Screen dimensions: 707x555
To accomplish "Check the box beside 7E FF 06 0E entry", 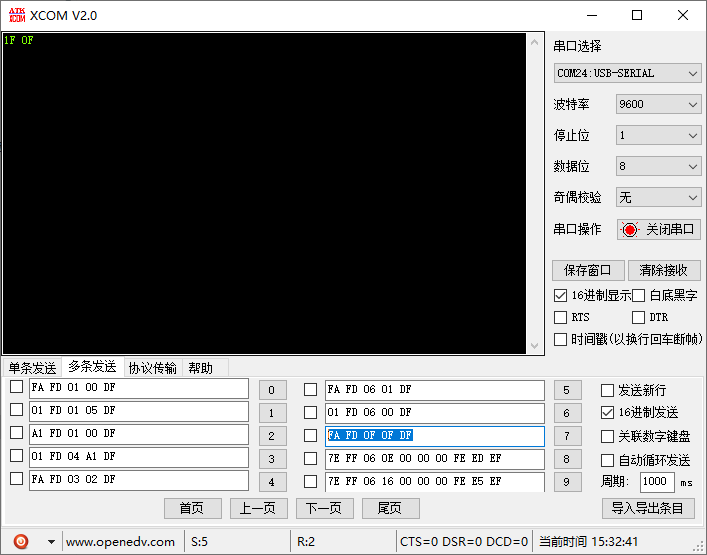I will point(310,459).
